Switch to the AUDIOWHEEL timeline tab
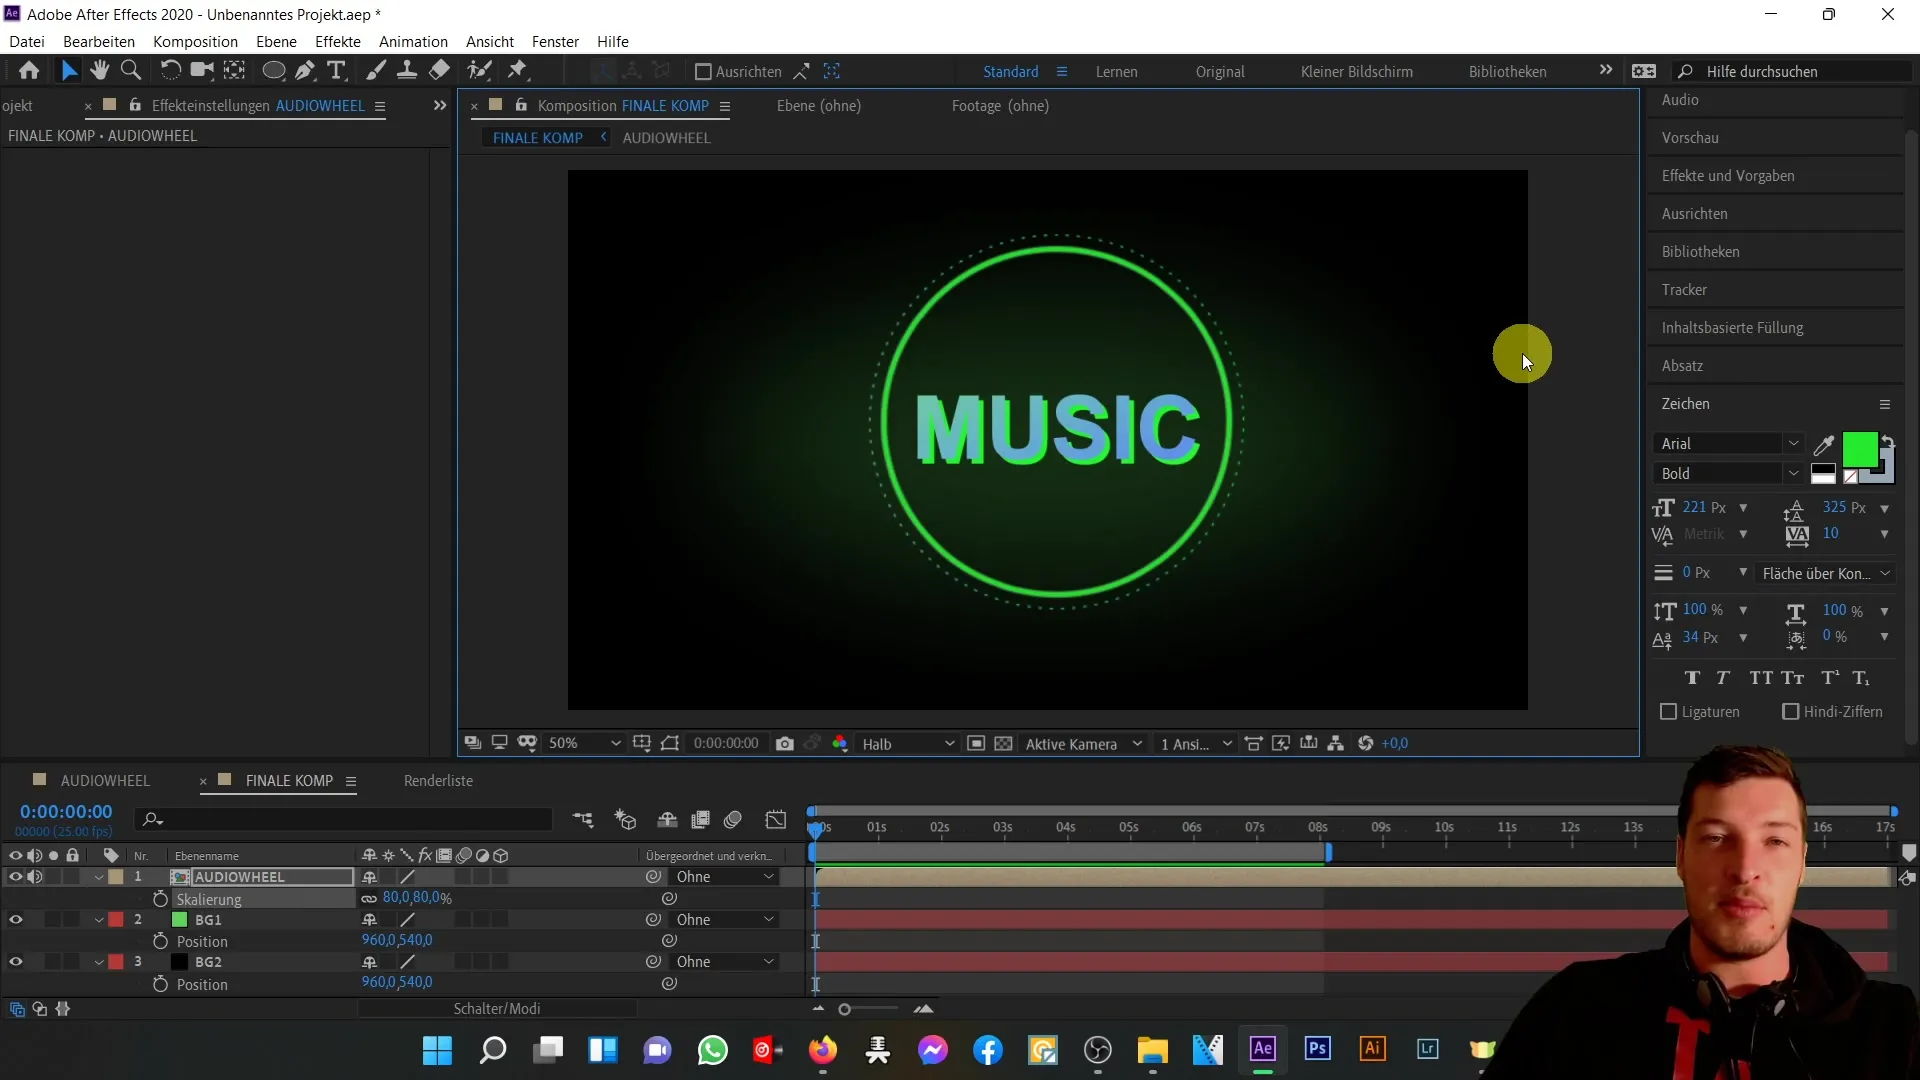Viewport: 1920px width, 1080px height. pyautogui.click(x=105, y=781)
